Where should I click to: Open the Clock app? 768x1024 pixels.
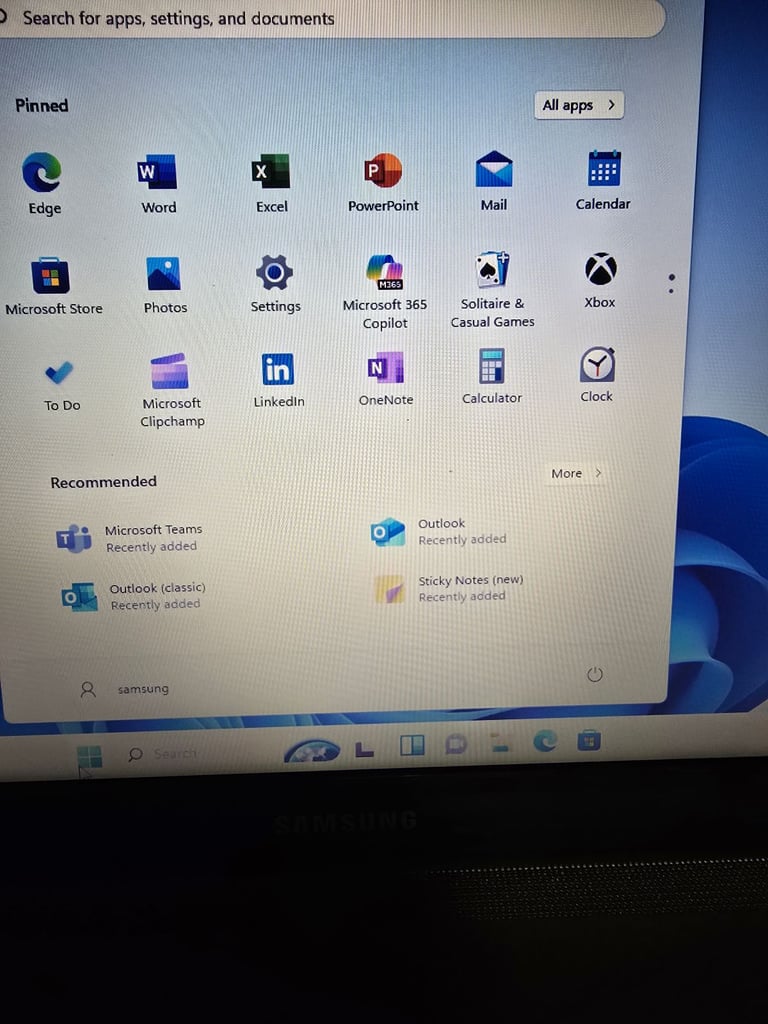(x=596, y=374)
